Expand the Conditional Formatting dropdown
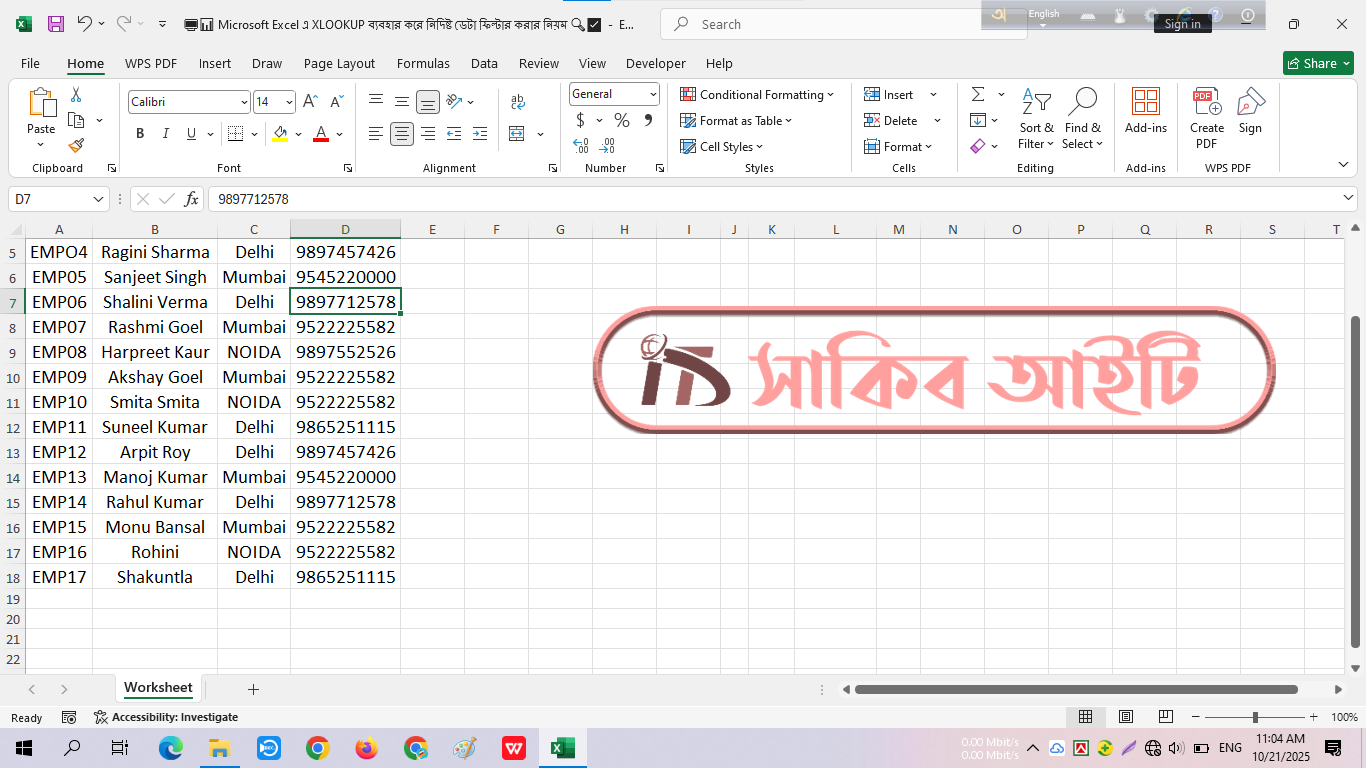1366x768 pixels. pos(757,95)
